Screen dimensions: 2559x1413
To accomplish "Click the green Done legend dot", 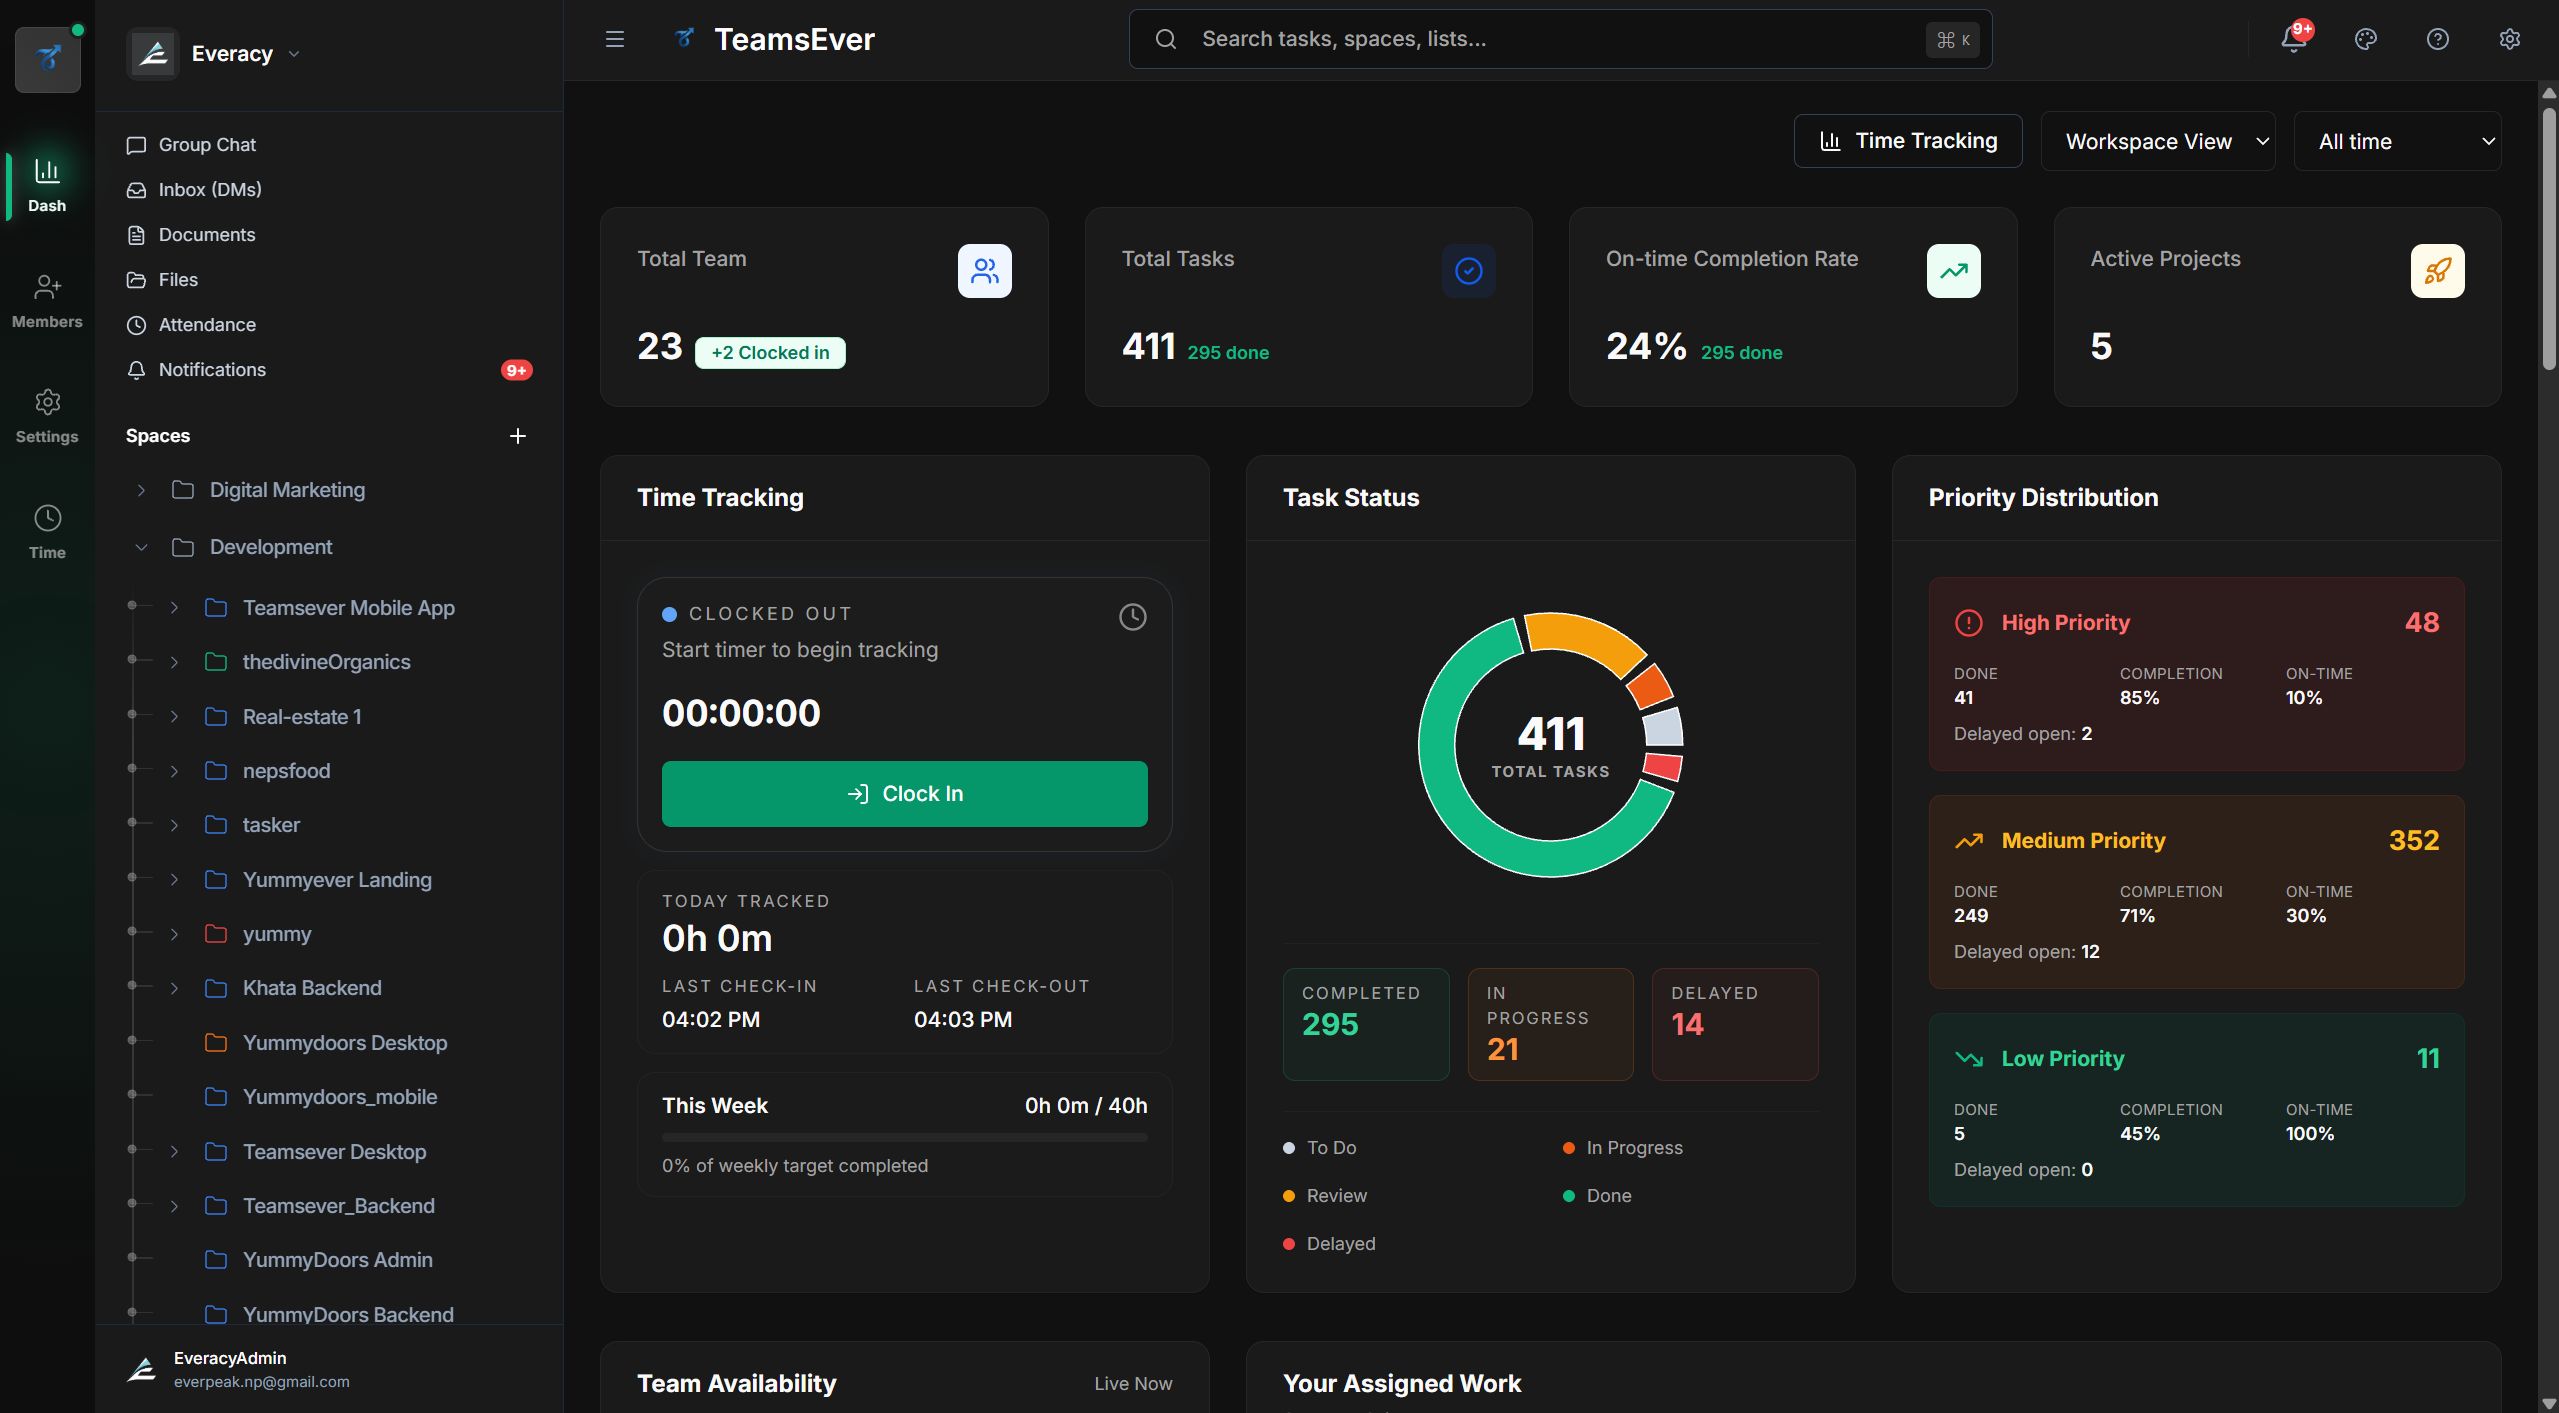I will 1569,1196.
